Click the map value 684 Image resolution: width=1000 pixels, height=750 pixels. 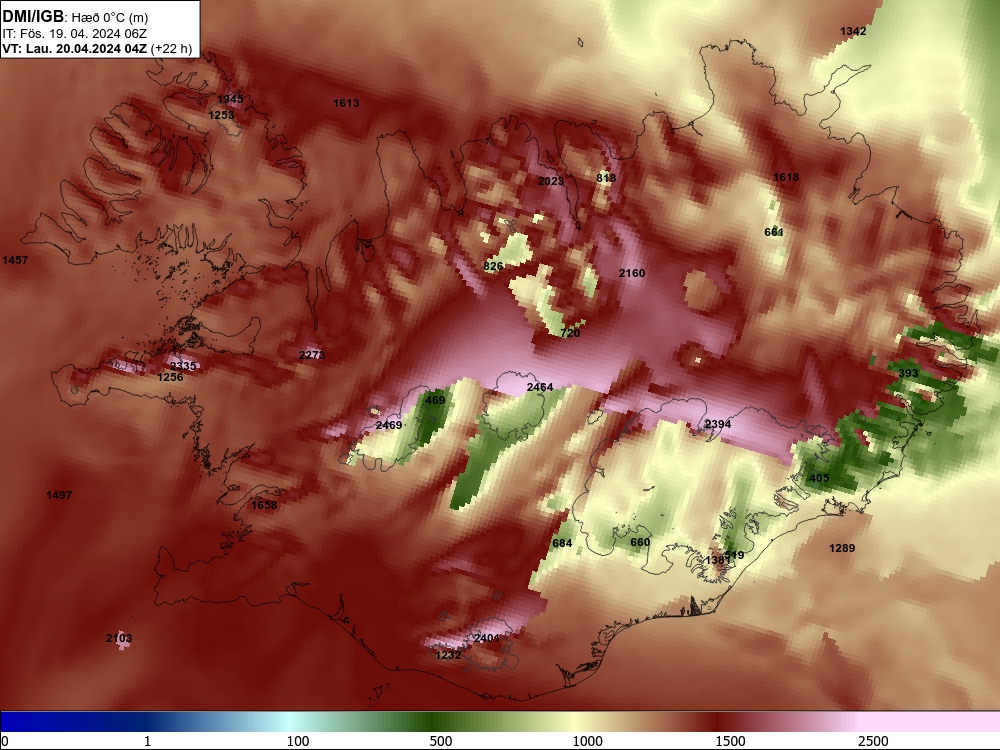click(562, 543)
